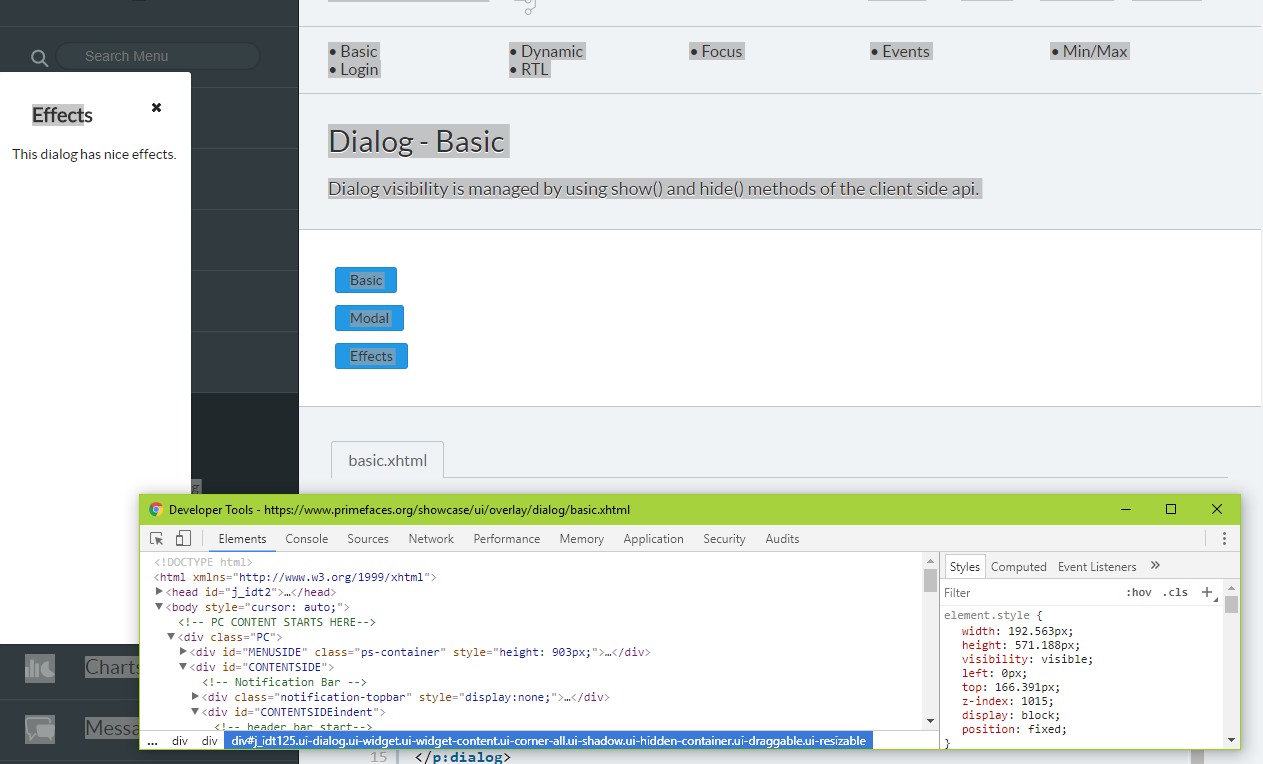Click the Messages sidebar icon

40,728
